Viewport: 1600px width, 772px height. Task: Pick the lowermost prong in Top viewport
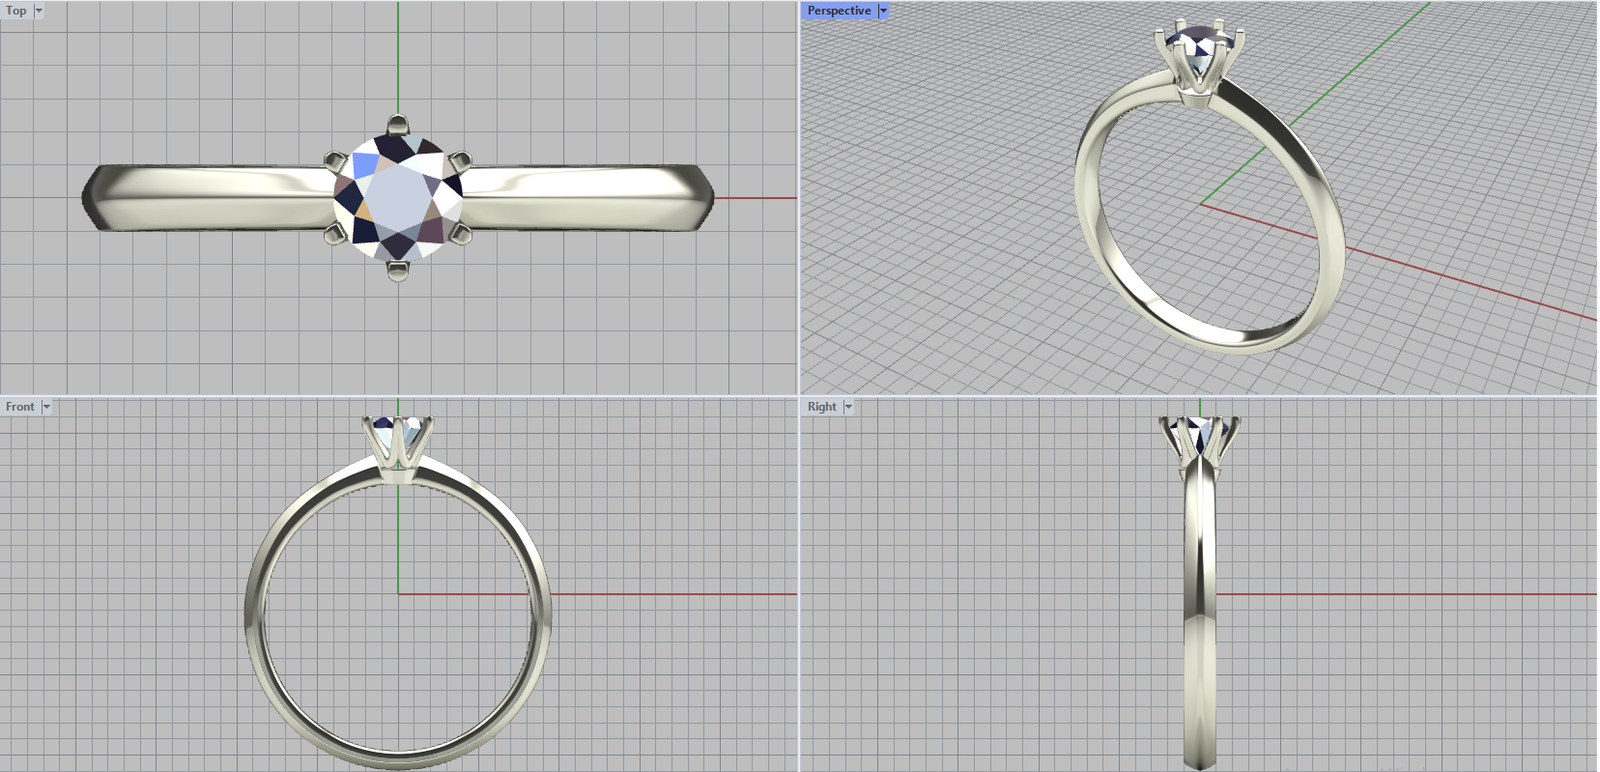[398, 270]
